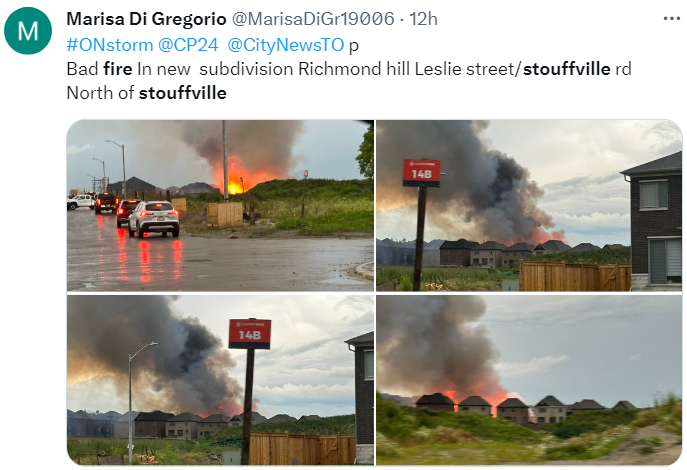Image resolution: width=687 pixels, height=470 pixels.
Task: Click the bold 'stouffville' in 'stouffville rd'
Action: click(567, 69)
